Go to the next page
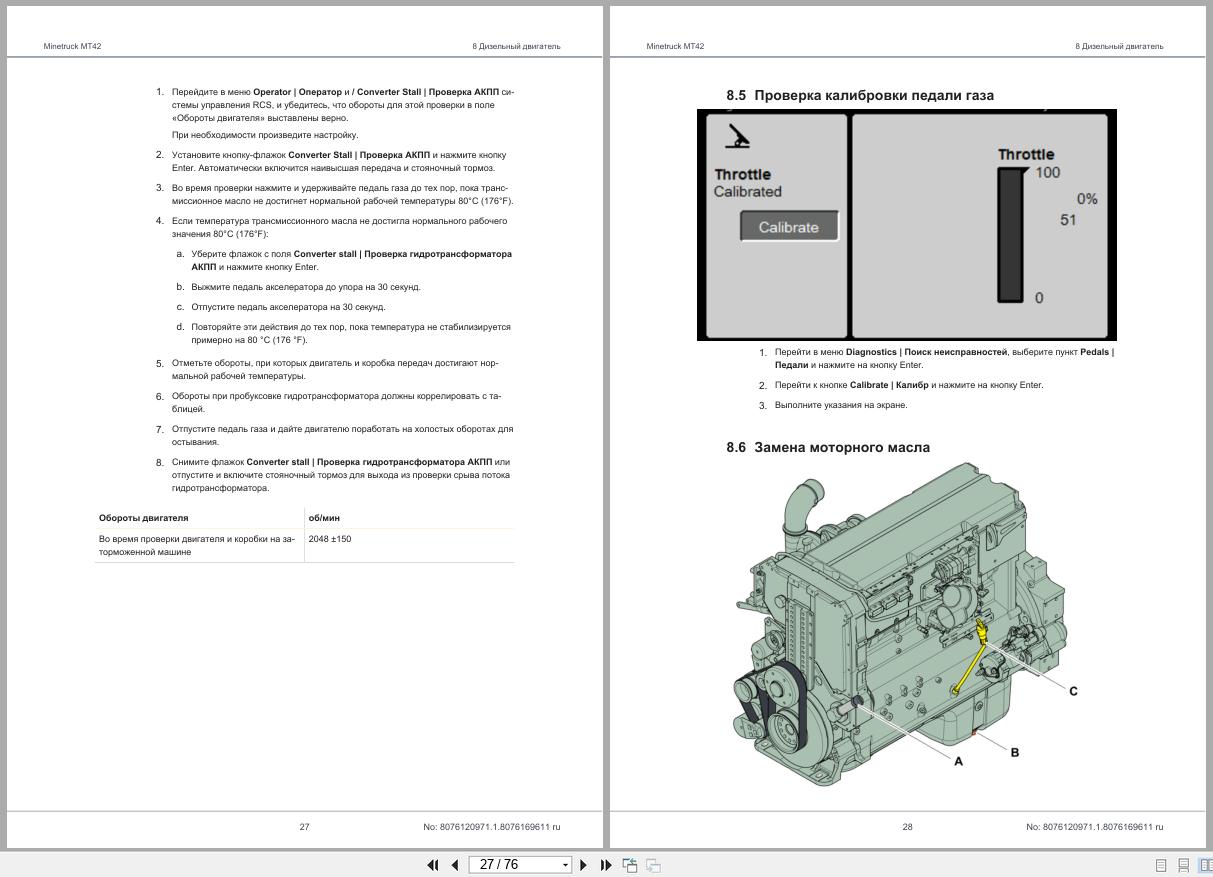The width and height of the screenshot is (1213, 877). point(584,865)
